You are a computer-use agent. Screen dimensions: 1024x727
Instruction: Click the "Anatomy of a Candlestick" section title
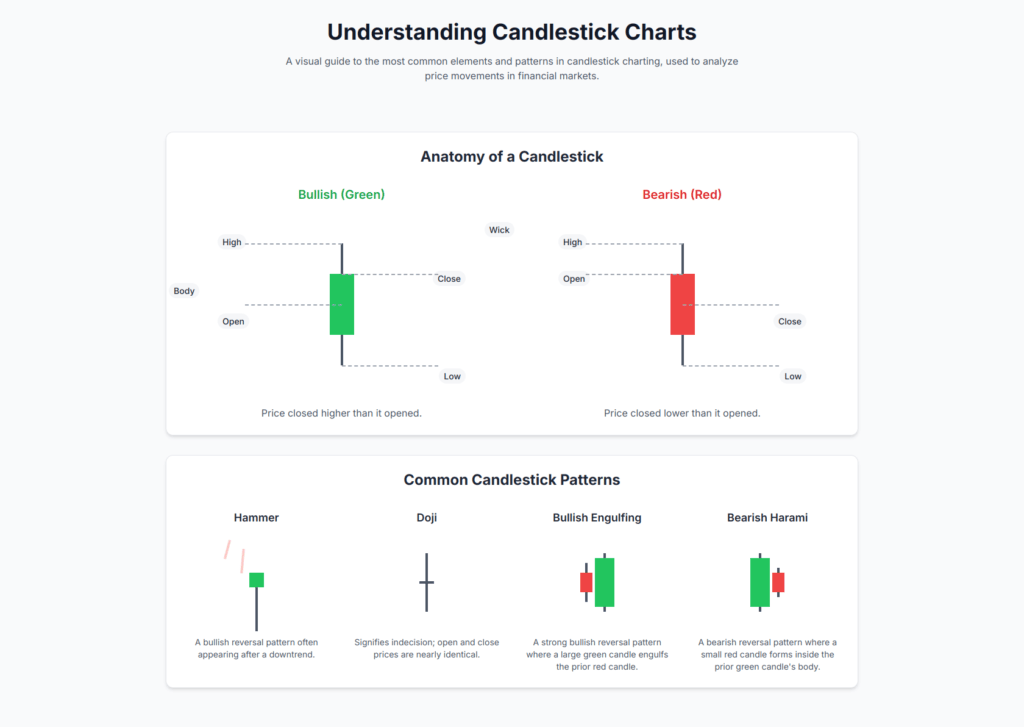click(512, 157)
